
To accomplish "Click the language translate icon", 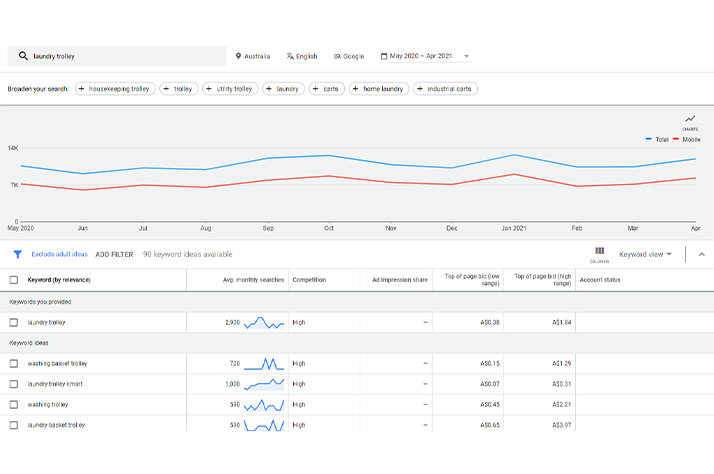I will (x=290, y=56).
